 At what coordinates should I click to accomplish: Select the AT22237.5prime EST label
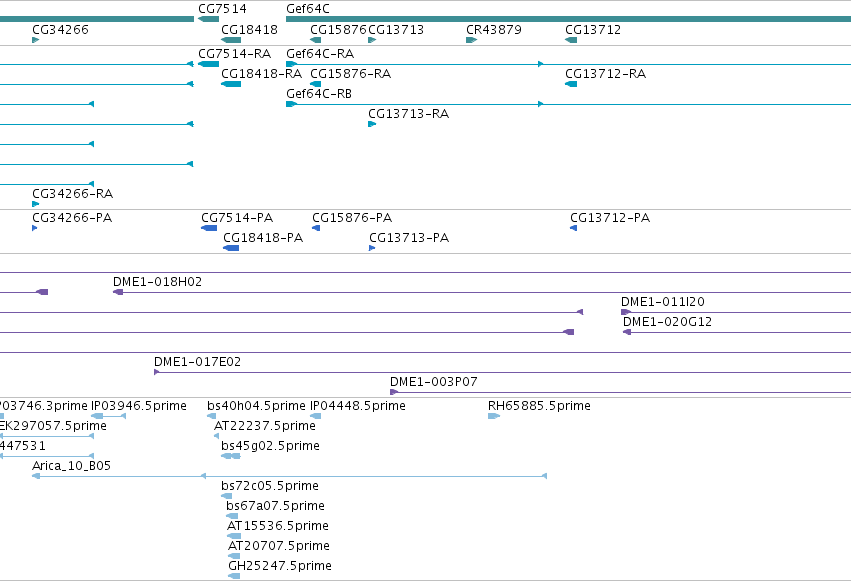(x=265, y=426)
